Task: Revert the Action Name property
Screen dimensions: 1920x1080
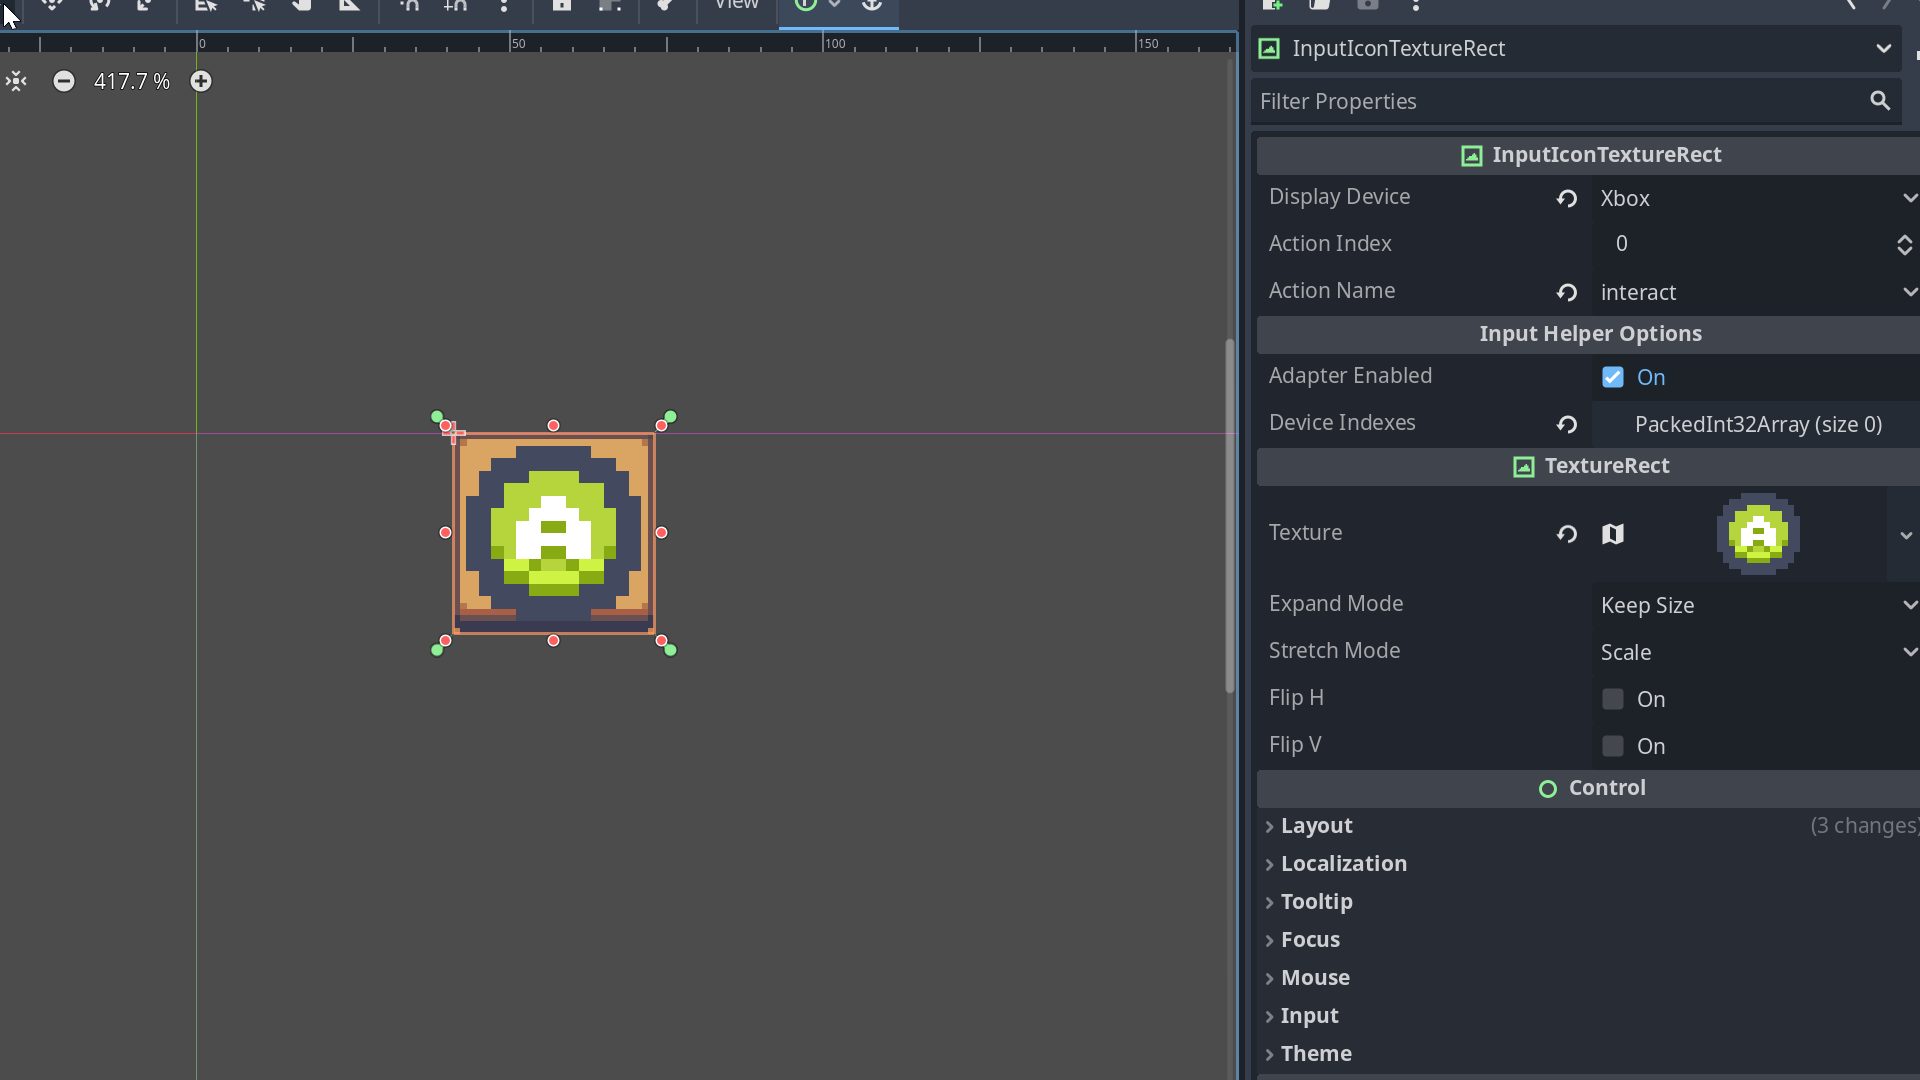Action: [x=1566, y=292]
